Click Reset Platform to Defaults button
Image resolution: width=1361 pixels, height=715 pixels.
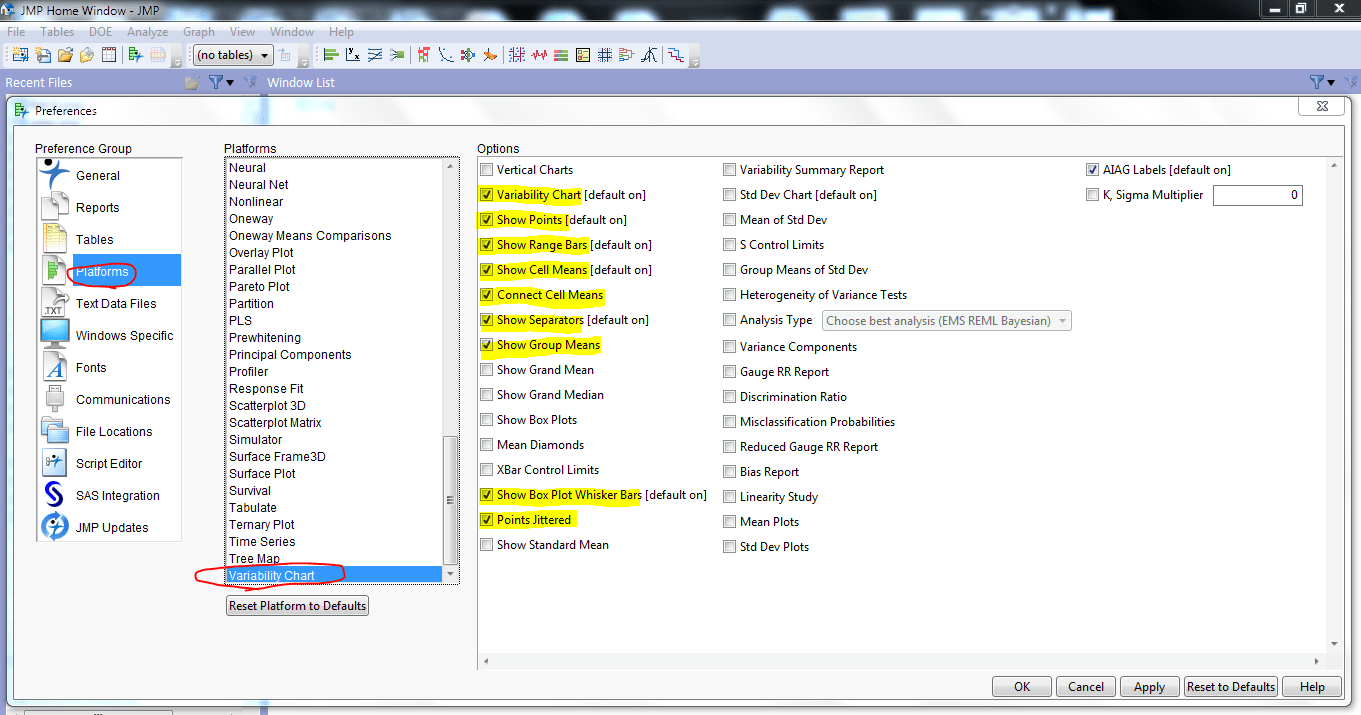coord(298,606)
